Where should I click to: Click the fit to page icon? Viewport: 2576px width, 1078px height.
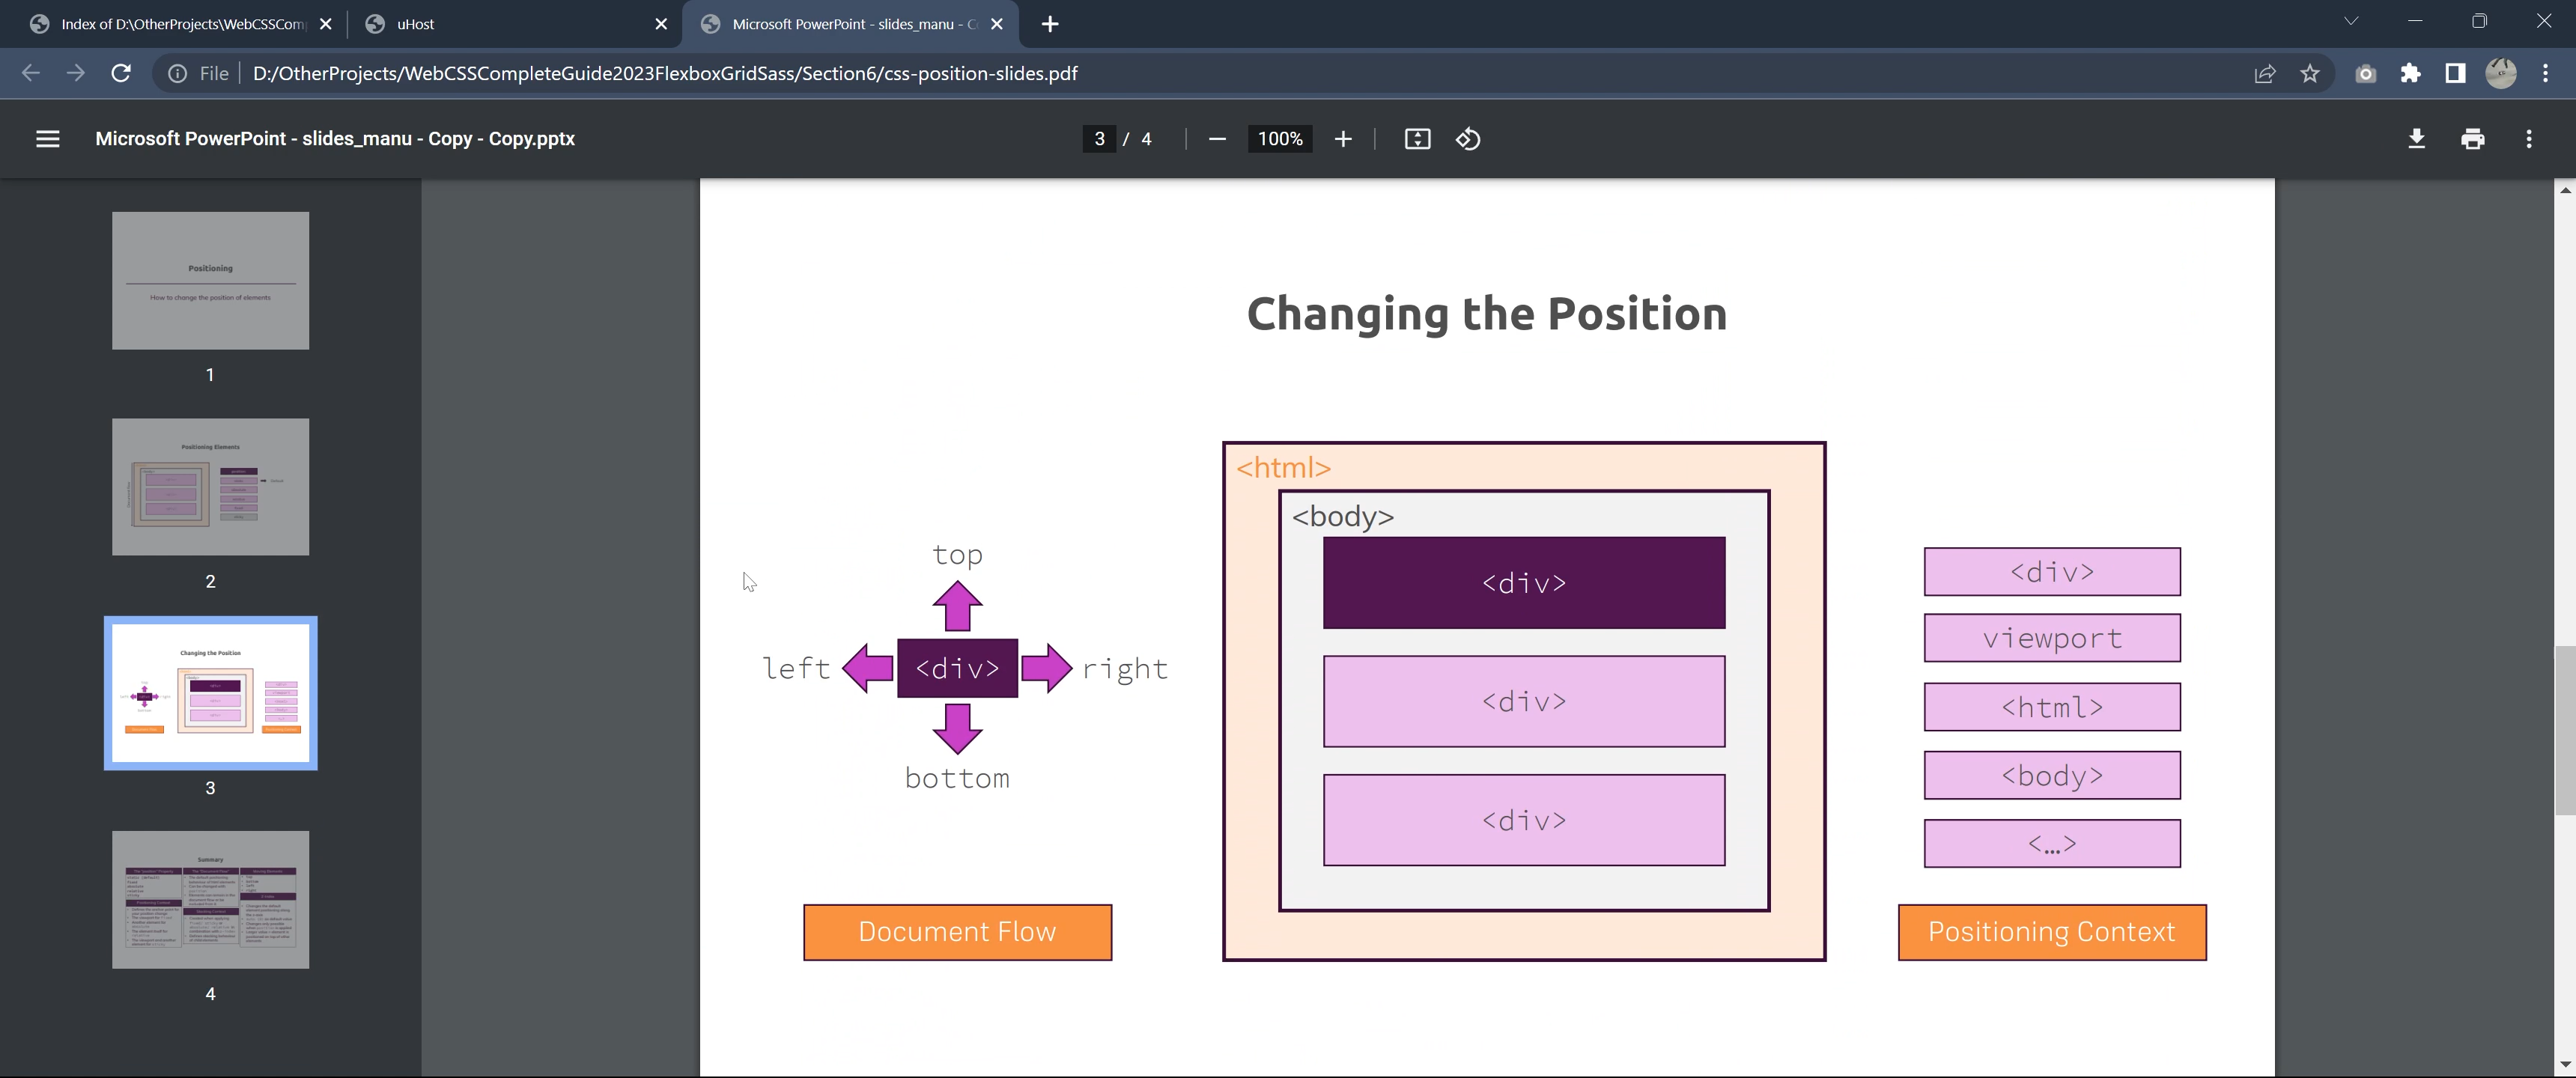click(x=1417, y=139)
